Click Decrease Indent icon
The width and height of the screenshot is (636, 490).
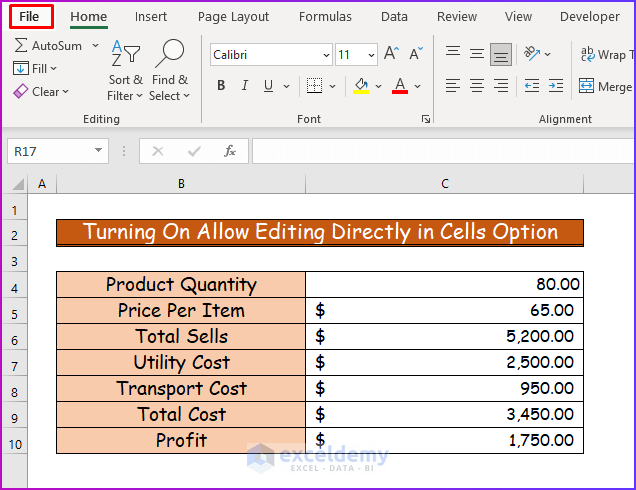pyautogui.click(x=531, y=86)
